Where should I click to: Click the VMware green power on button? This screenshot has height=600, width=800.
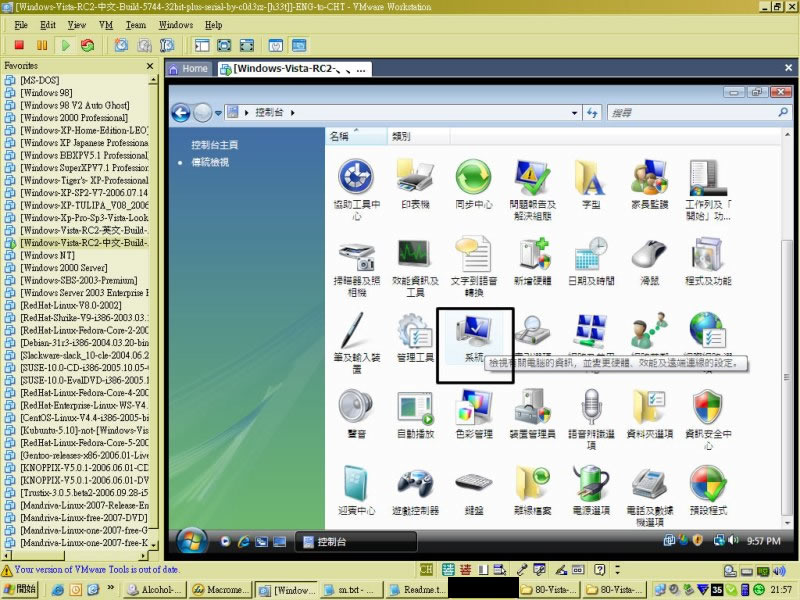(x=65, y=45)
